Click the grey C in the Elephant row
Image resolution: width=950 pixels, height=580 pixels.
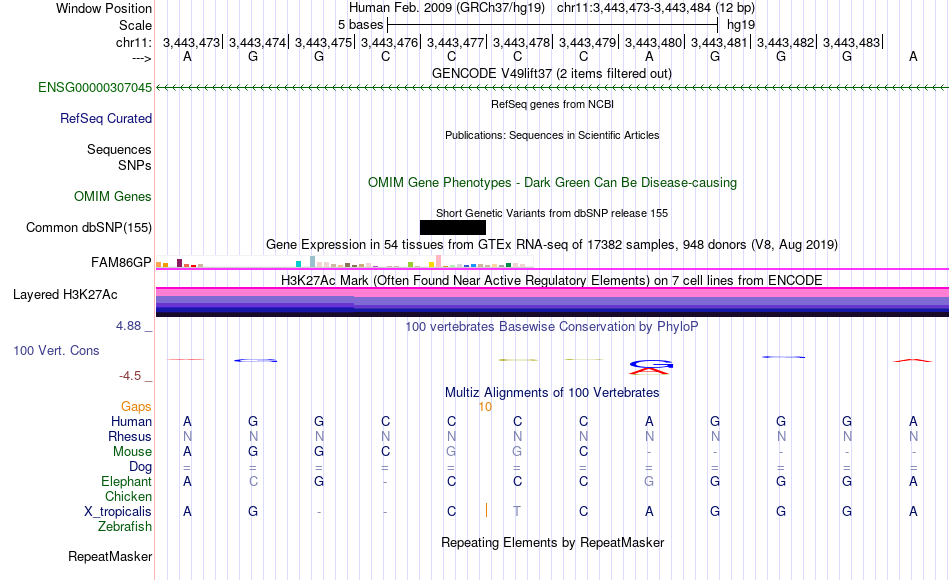[x=253, y=481]
